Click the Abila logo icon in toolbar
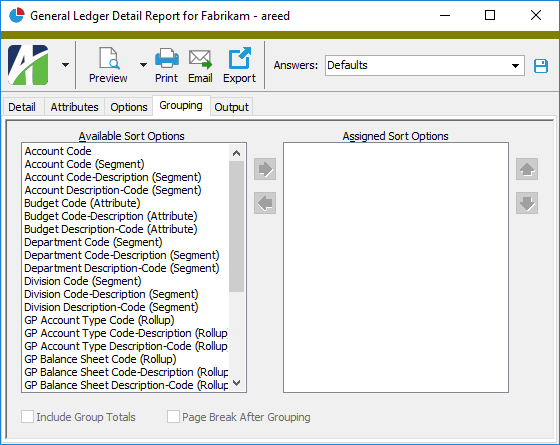Screen dimensions: 560x445 point(28,65)
